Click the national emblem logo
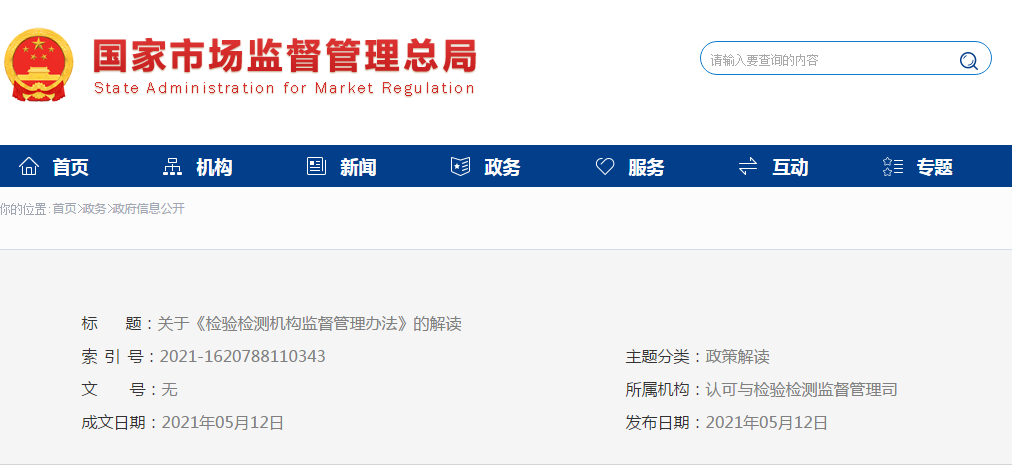This screenshot has width=1012, height=466. [39, 66]
